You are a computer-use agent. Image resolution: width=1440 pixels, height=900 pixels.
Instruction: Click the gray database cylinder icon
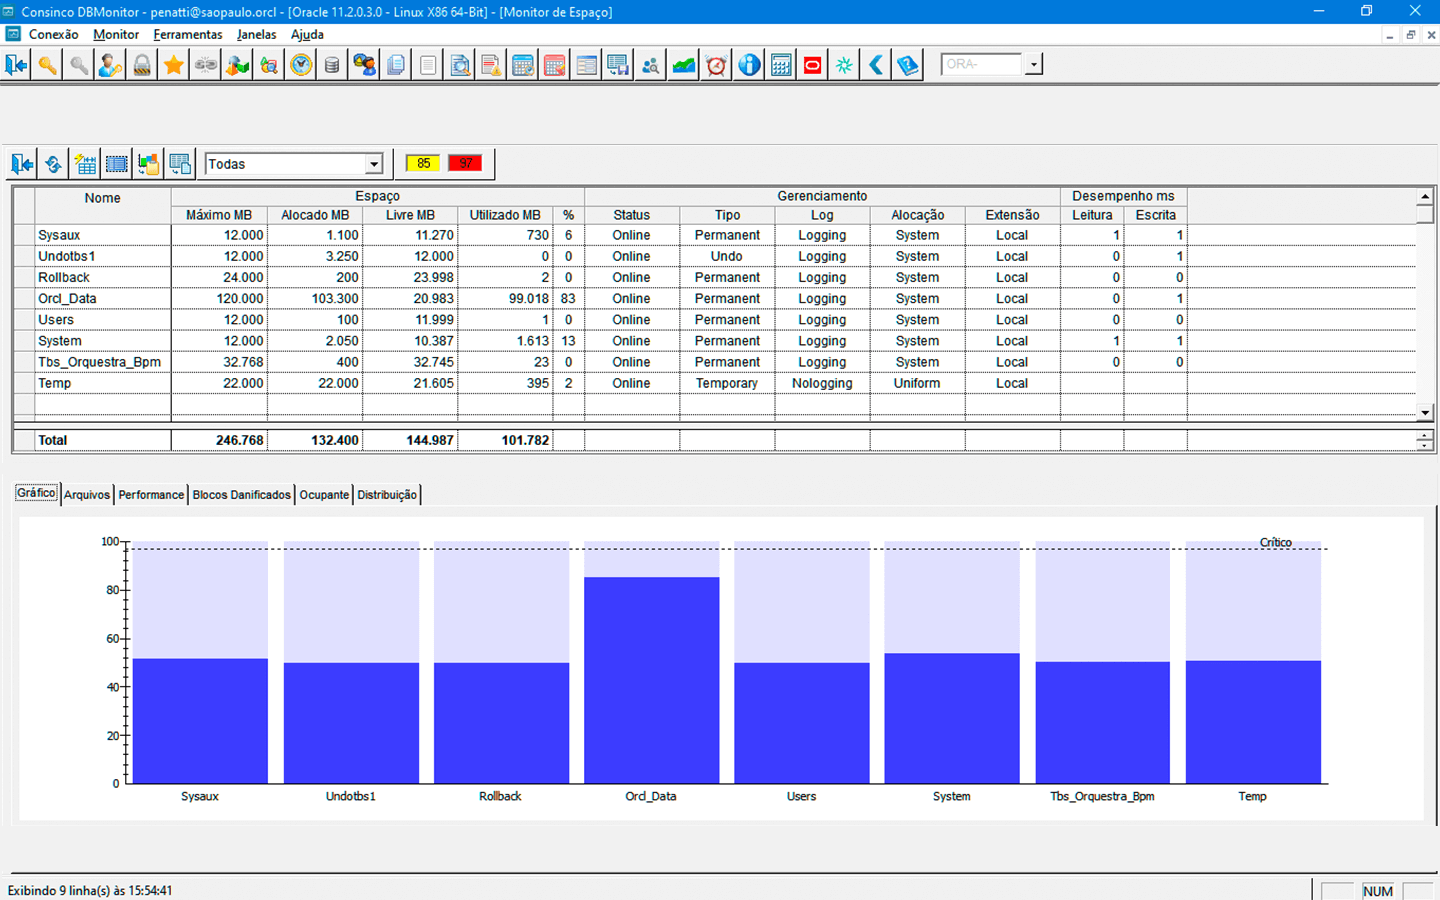pyautogui.click(x=332, y=65)
